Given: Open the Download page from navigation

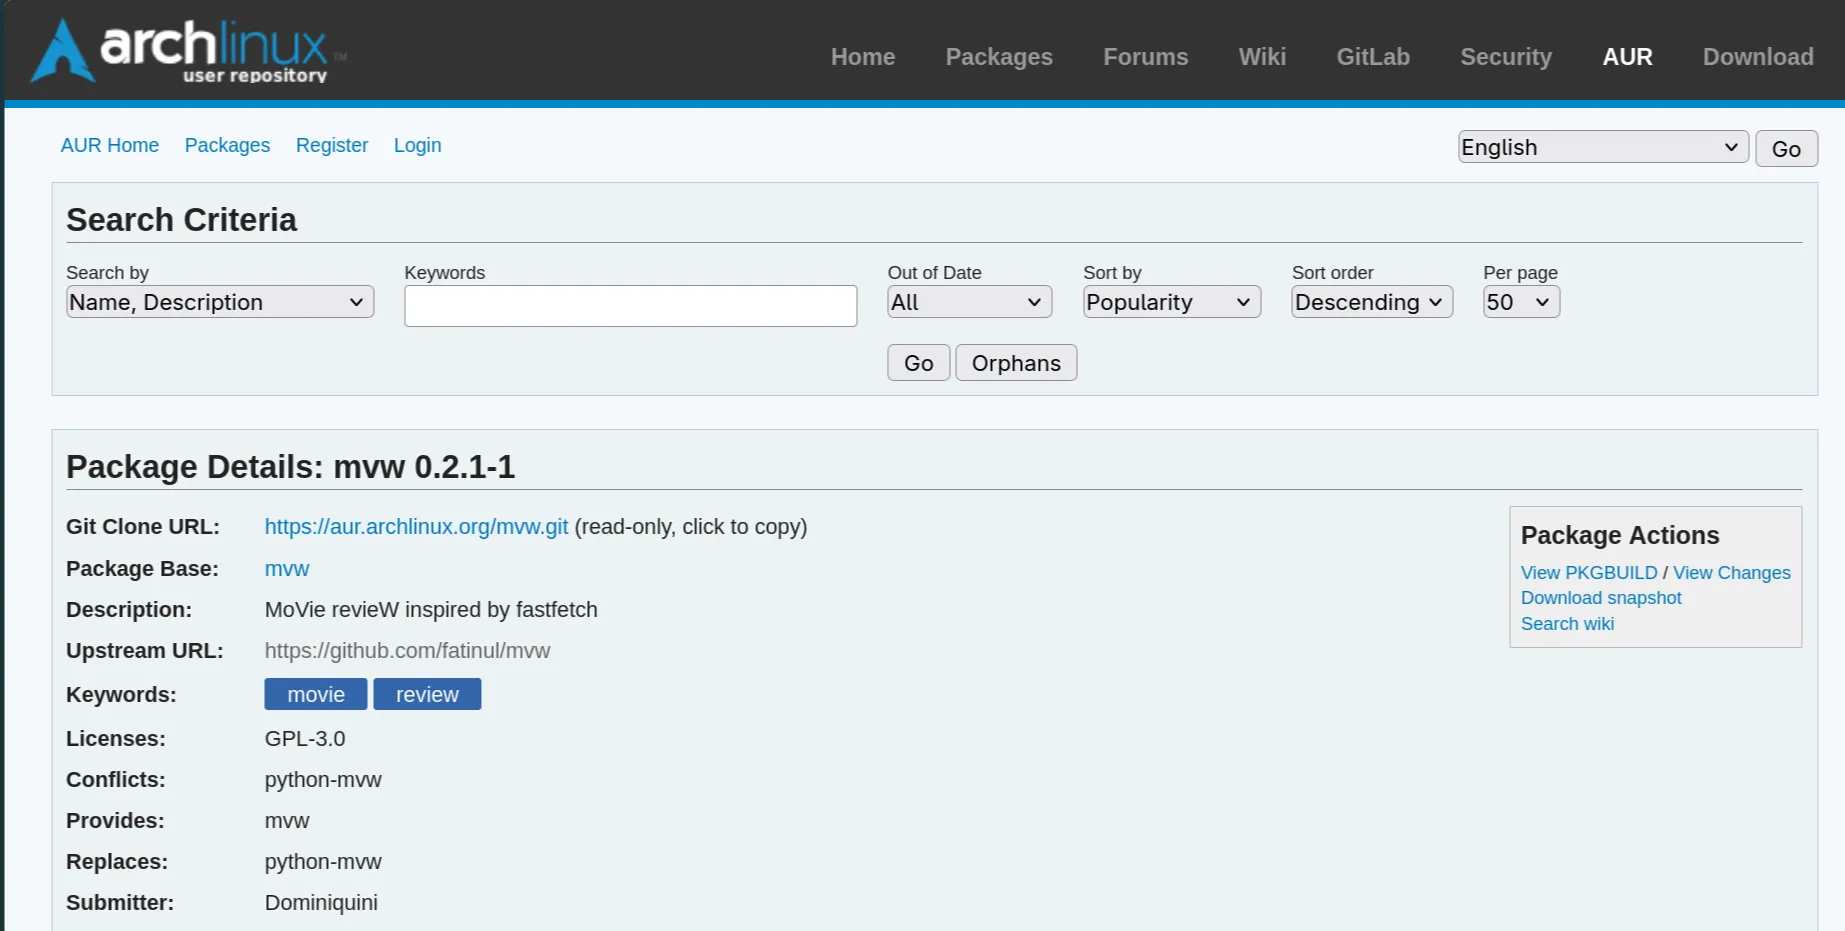Looking at the screenshot, I should [x=1757, y=57].
